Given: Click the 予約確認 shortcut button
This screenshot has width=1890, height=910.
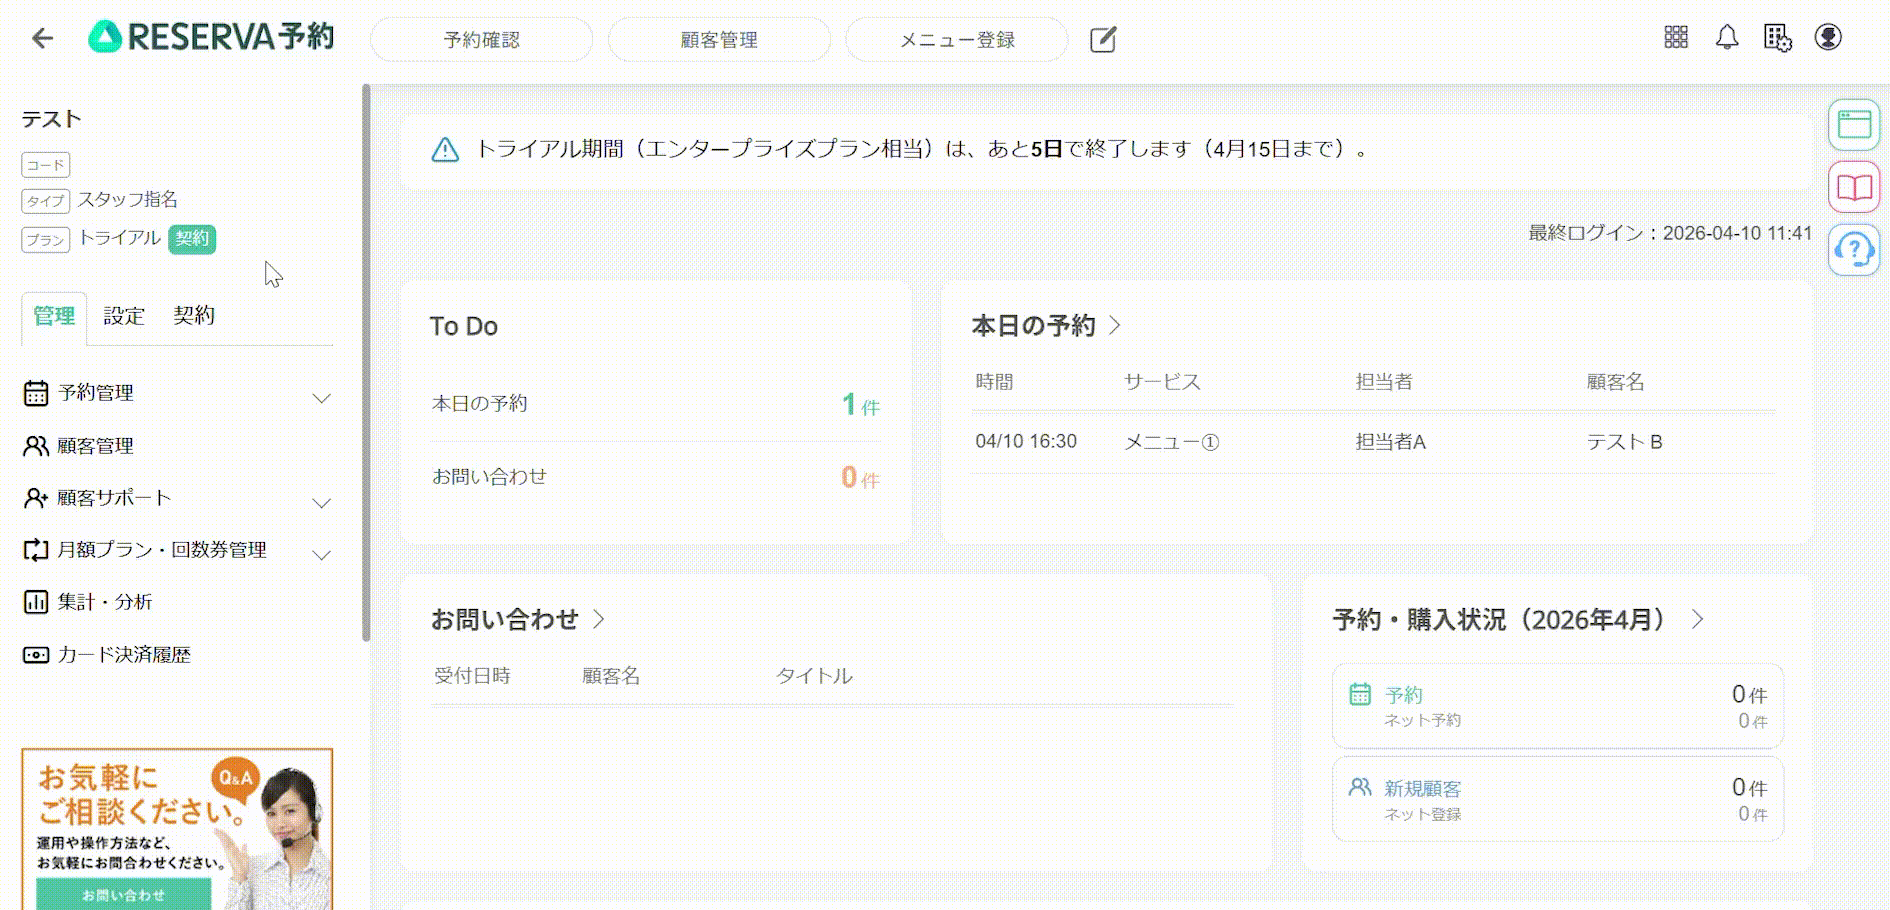Looking at the screenshot, I should click(482, 40).
